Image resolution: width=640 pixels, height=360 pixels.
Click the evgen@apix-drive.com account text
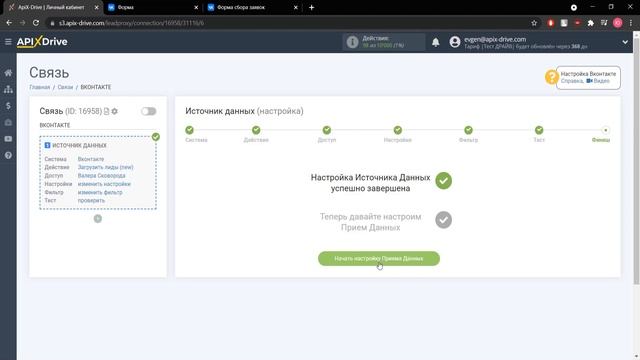[x=495, y=39]
